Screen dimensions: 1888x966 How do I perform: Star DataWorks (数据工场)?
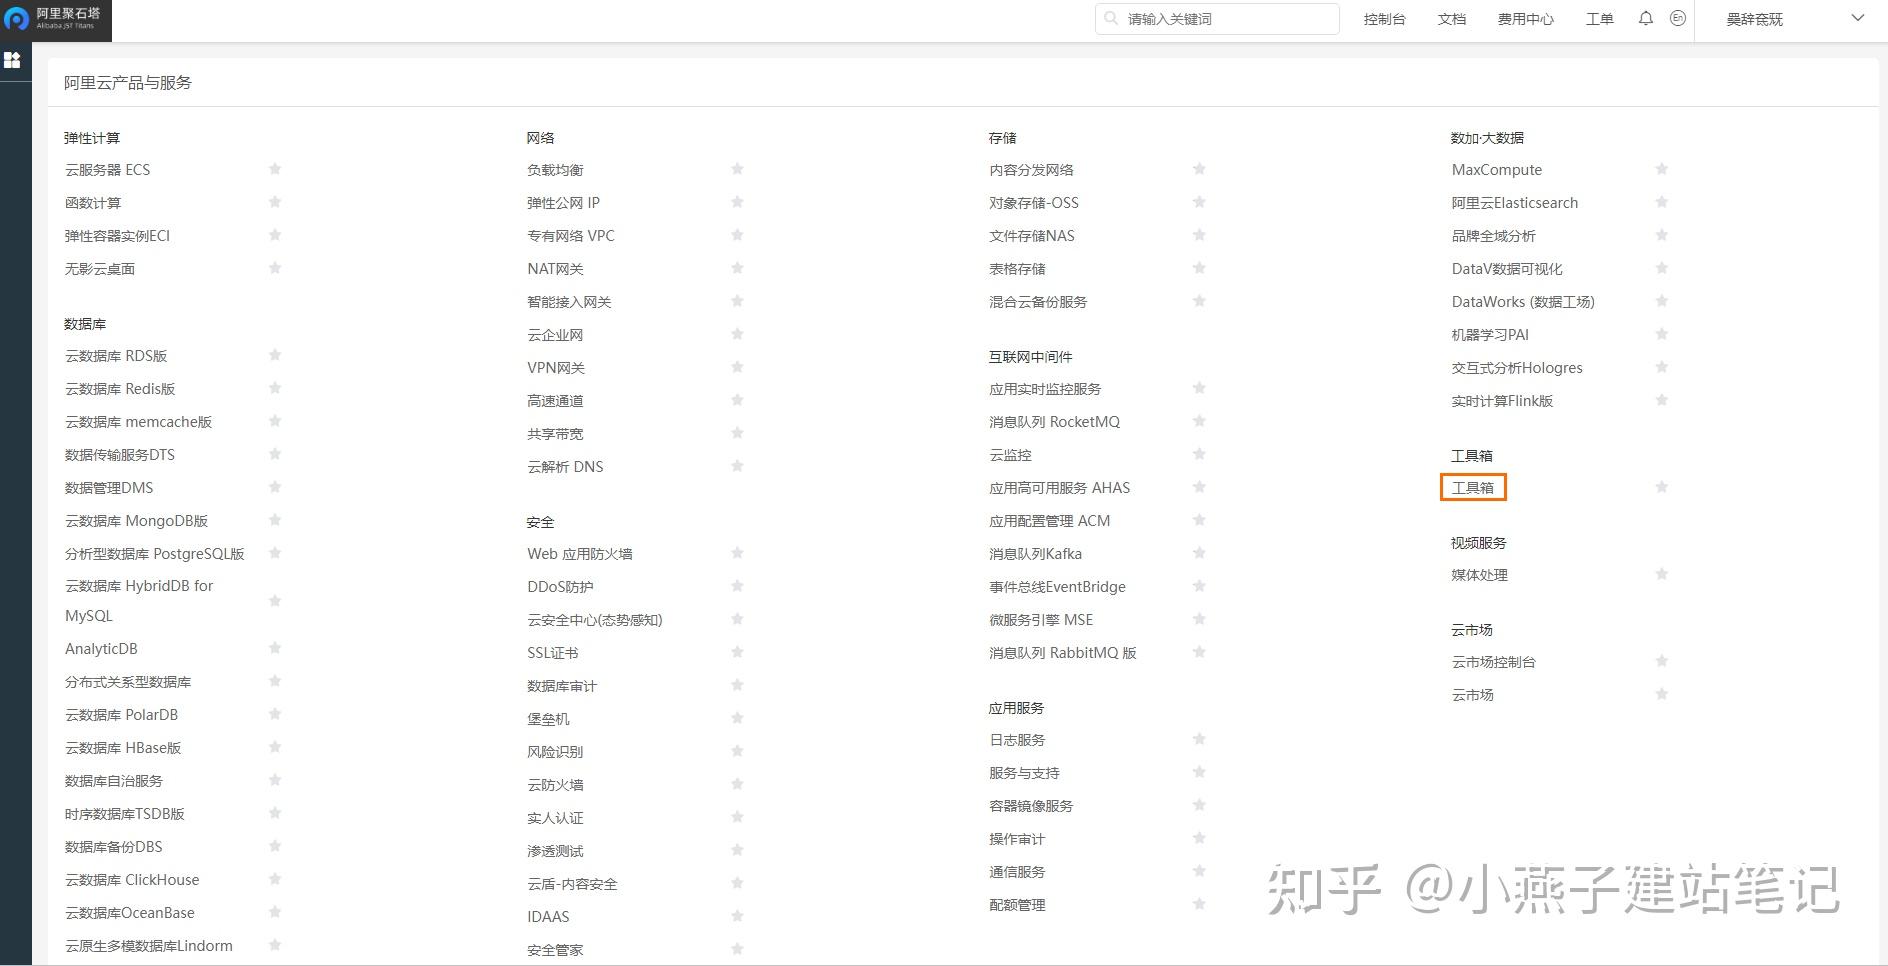click(1661, 301)
